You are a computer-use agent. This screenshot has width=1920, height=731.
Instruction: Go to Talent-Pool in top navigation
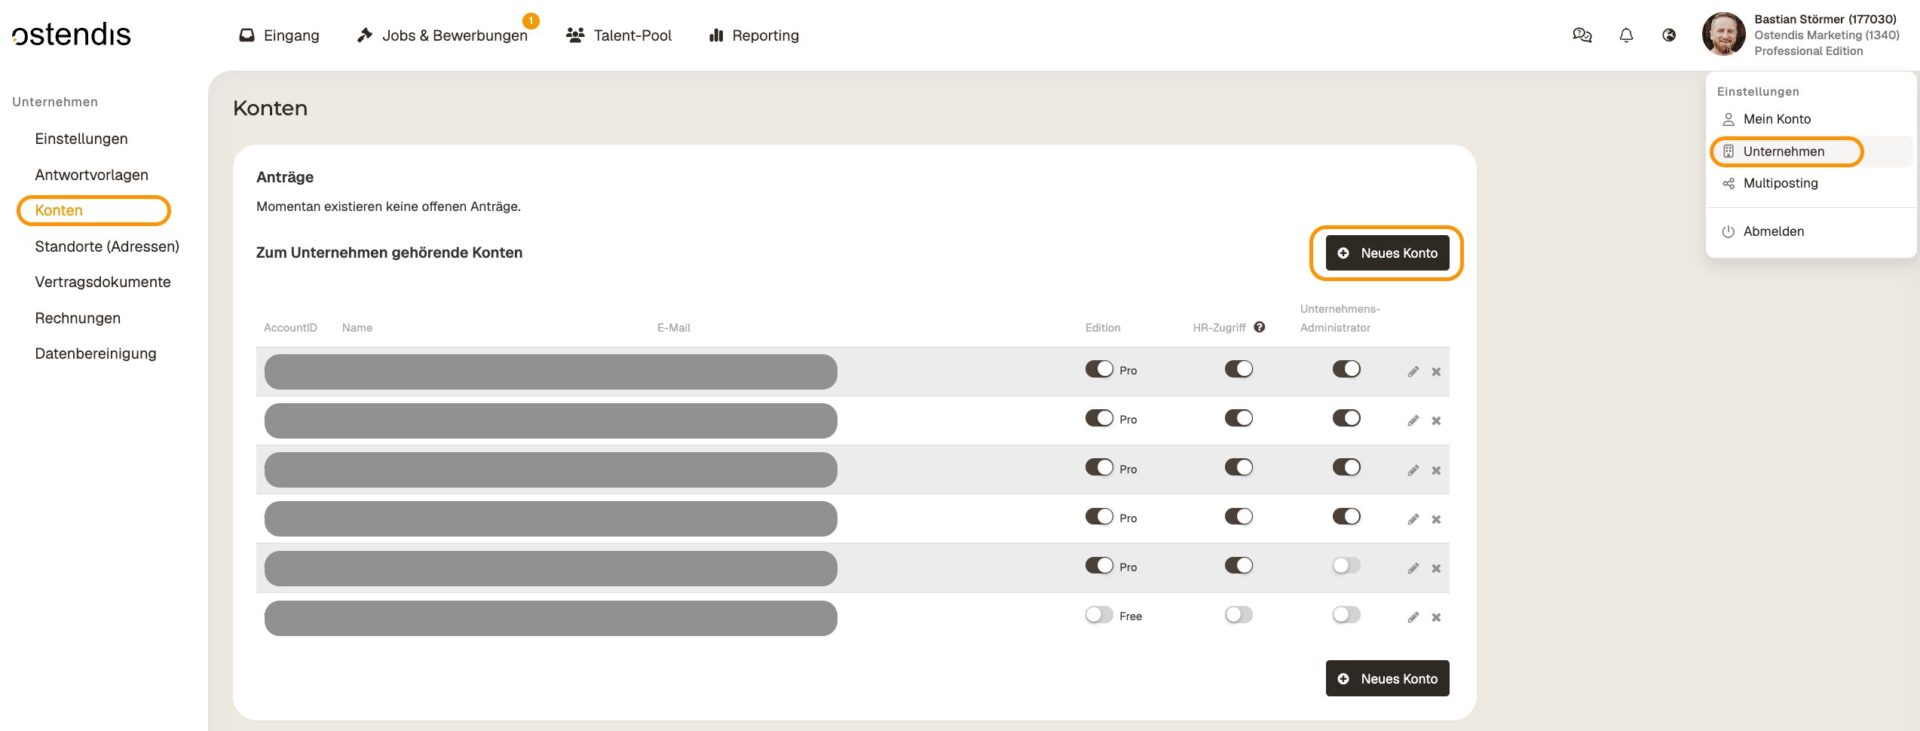pyautogui.click(x=619, y=35)
